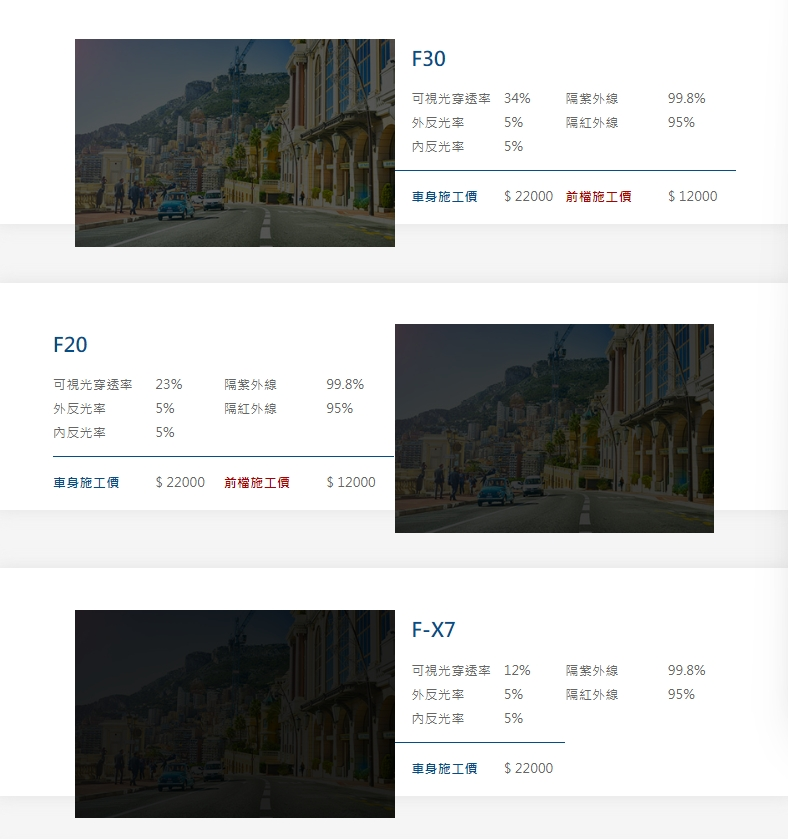Screen dimensions: 788x839
Task: Click F20's 23% visible light transmittance value
Action: coord(169,384)
